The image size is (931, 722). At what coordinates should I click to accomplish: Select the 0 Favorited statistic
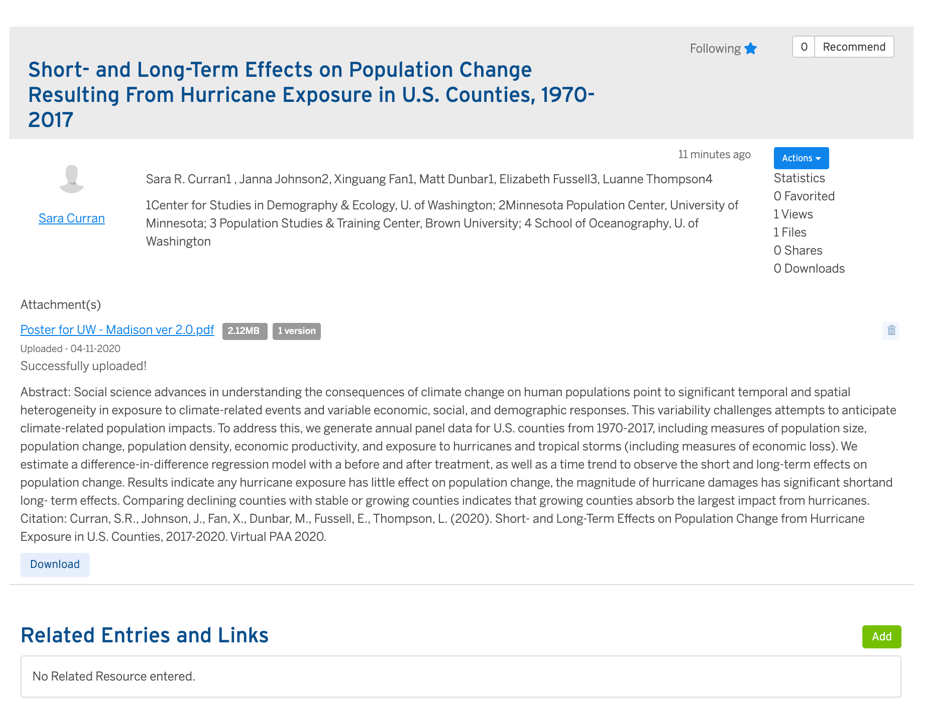804,196
